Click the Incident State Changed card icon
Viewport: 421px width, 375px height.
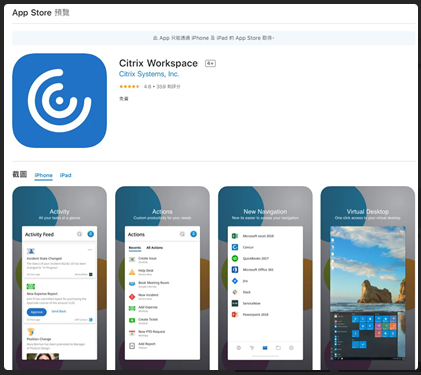(x=31, y=251)
